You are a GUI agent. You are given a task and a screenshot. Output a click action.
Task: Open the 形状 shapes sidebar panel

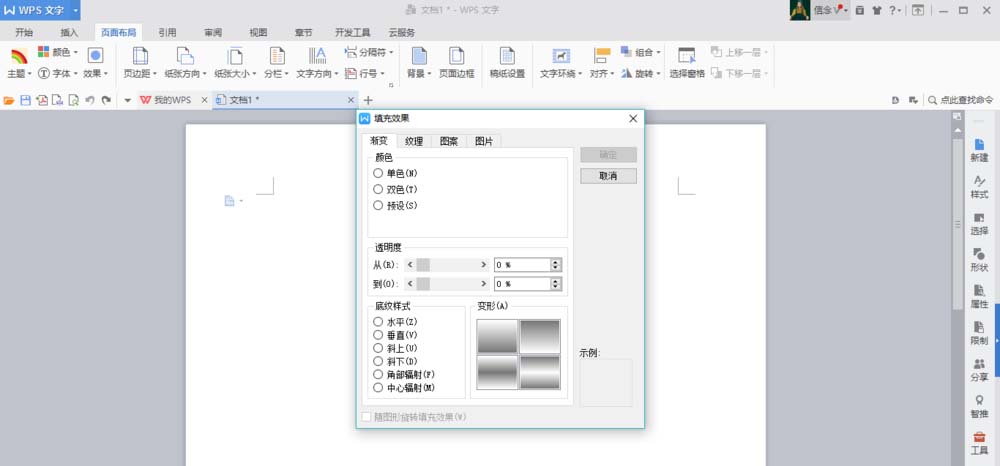click(979, 260)
